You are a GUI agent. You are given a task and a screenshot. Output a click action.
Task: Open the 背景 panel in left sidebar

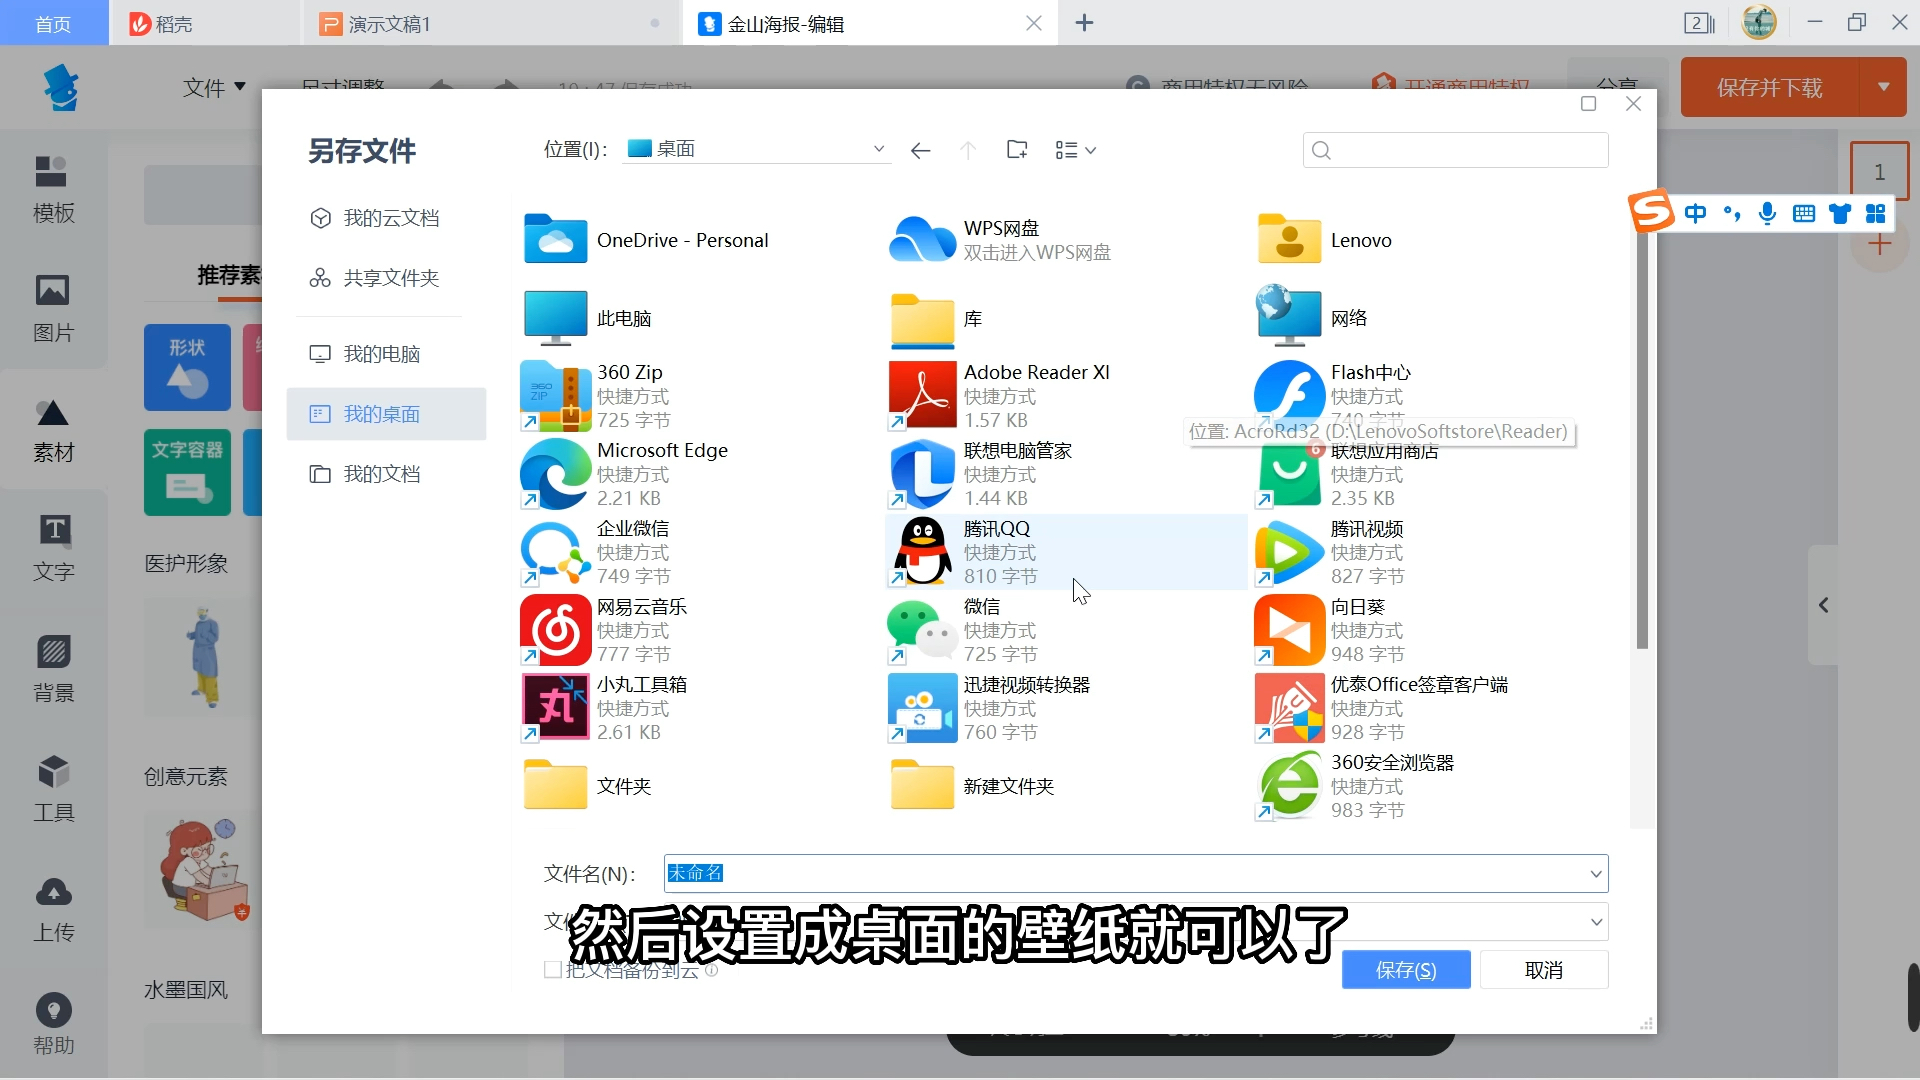(54, 669)
